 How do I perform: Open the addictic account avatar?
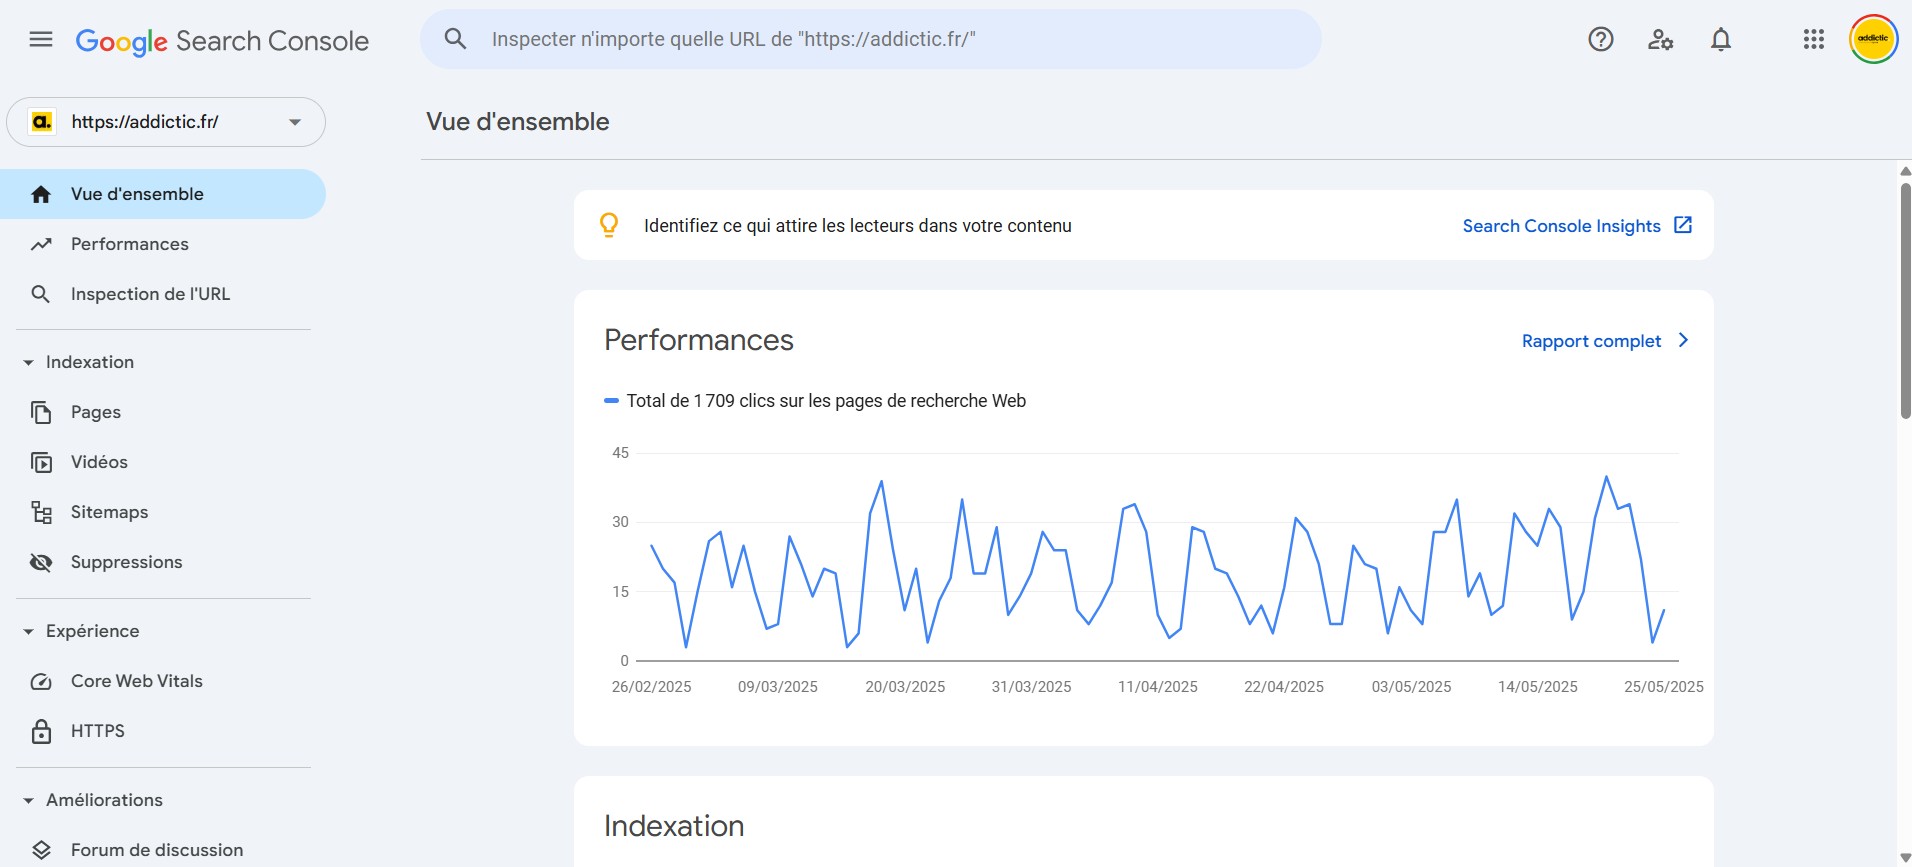(1873, 39)
